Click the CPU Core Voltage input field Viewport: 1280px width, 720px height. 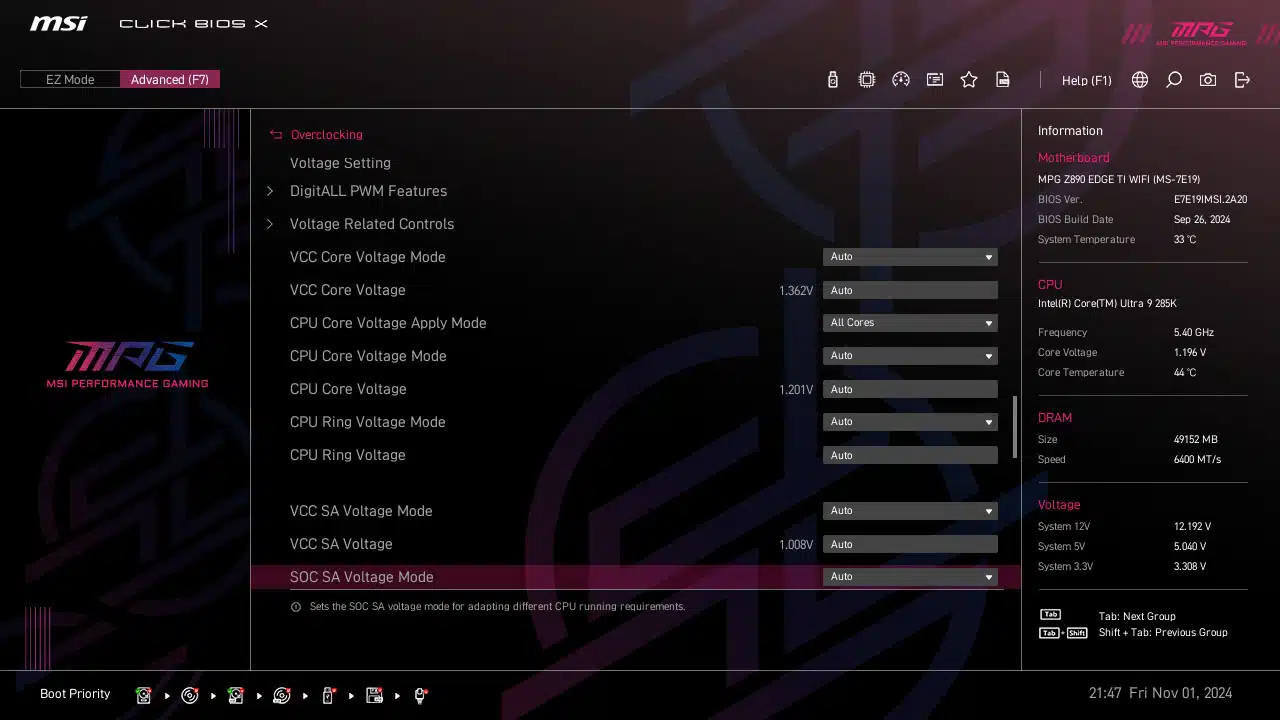[x=909, y=389]
